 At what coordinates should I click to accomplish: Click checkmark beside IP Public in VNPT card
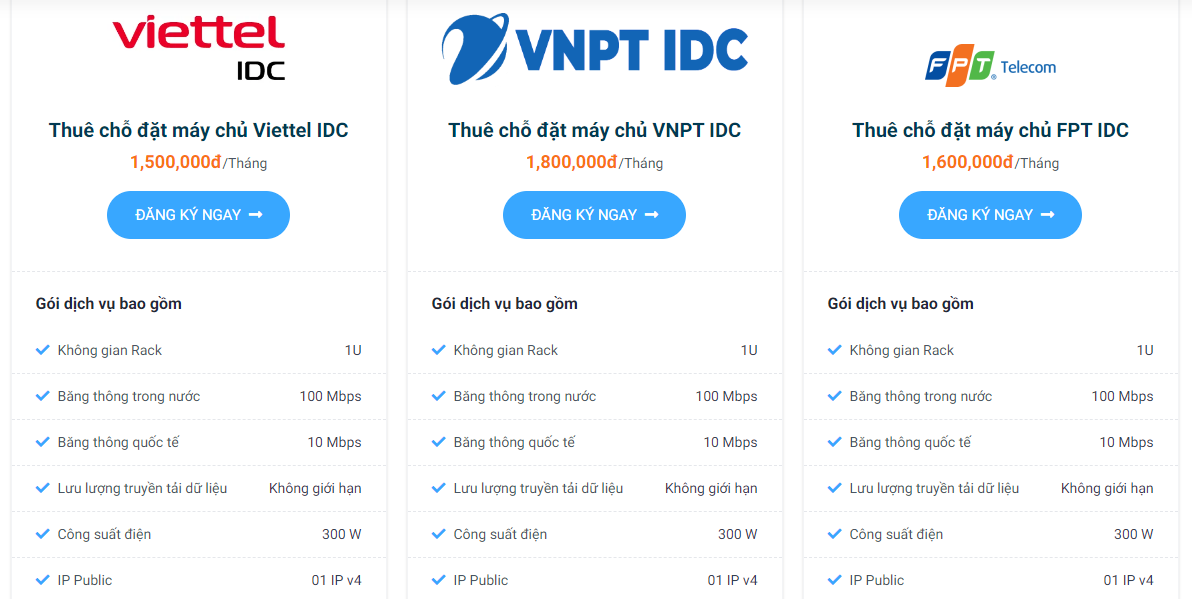[x=439, y=580]
